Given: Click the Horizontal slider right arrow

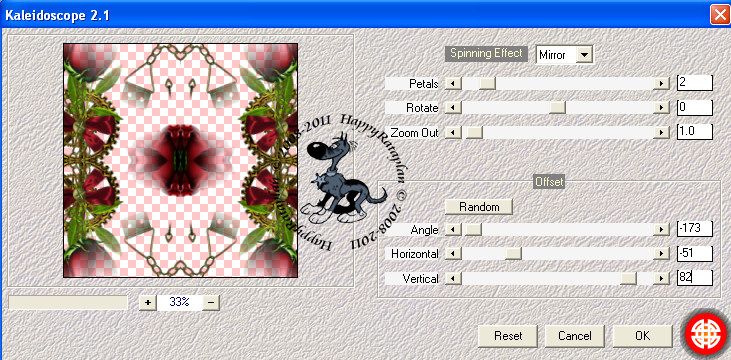Looking at the screenshot, I should 661,254.
